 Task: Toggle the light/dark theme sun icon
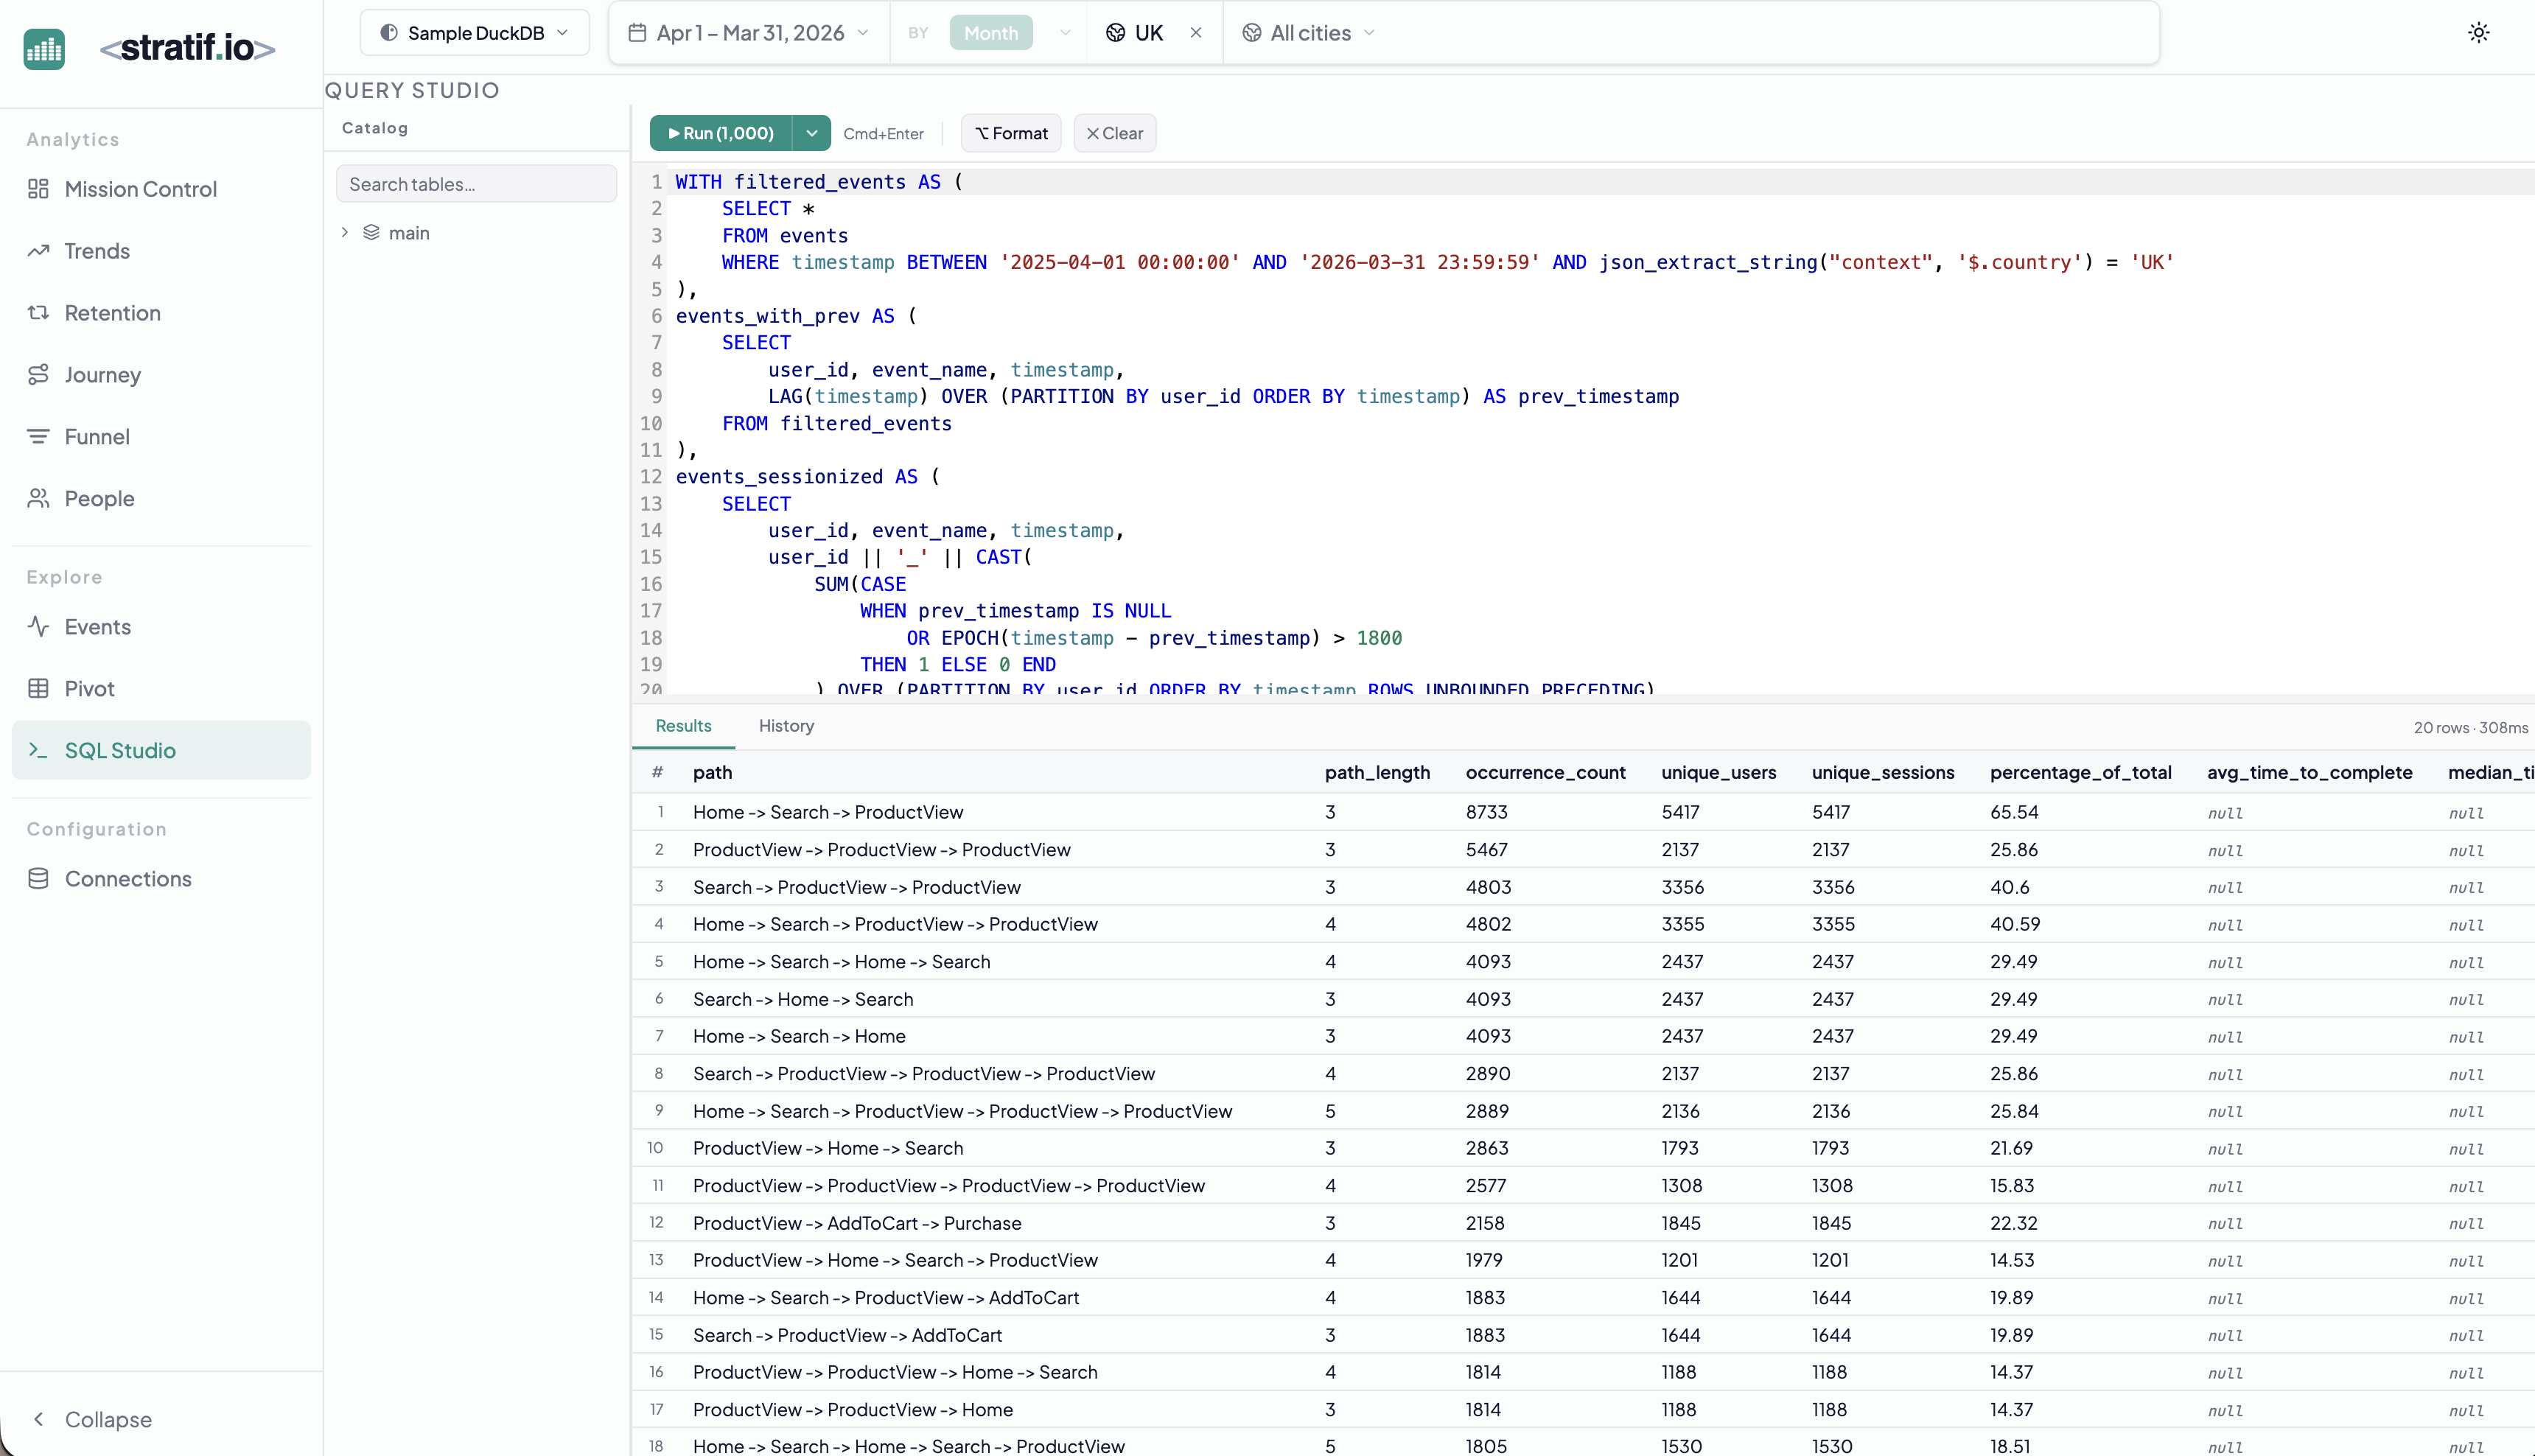[2478, 33]
